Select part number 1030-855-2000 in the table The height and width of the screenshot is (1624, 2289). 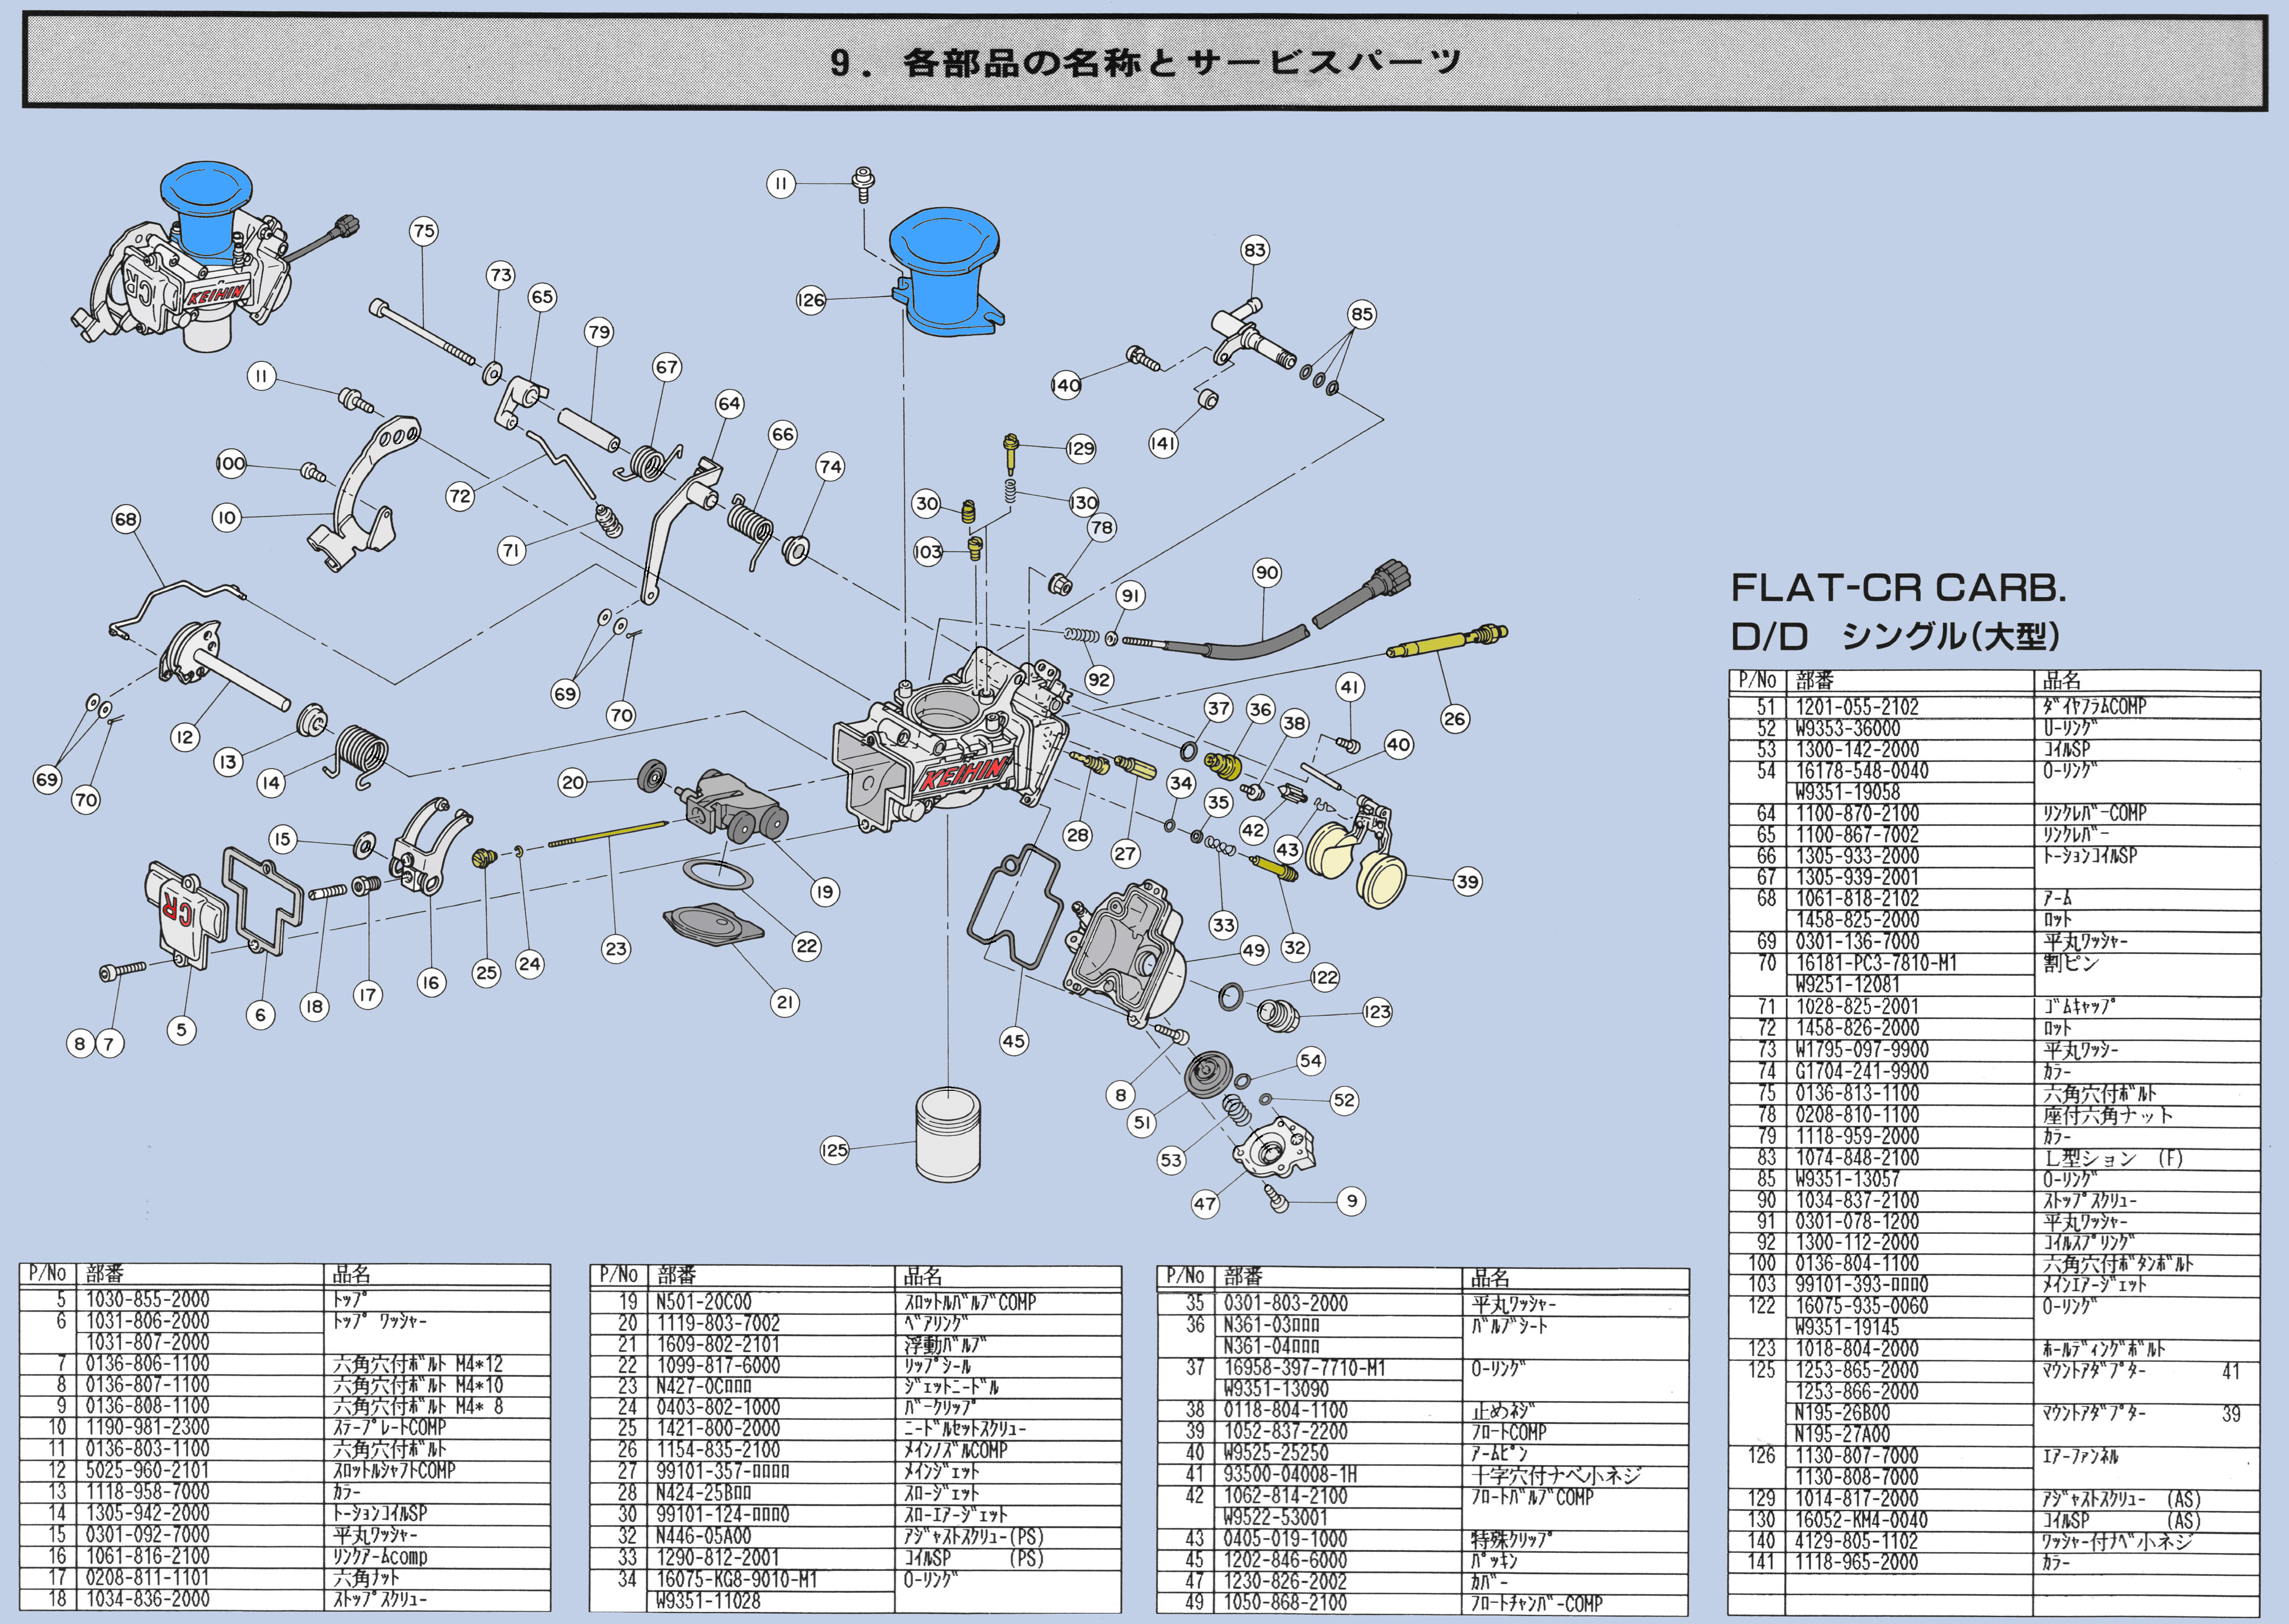pyautogui.click(x=148, y=1299)
